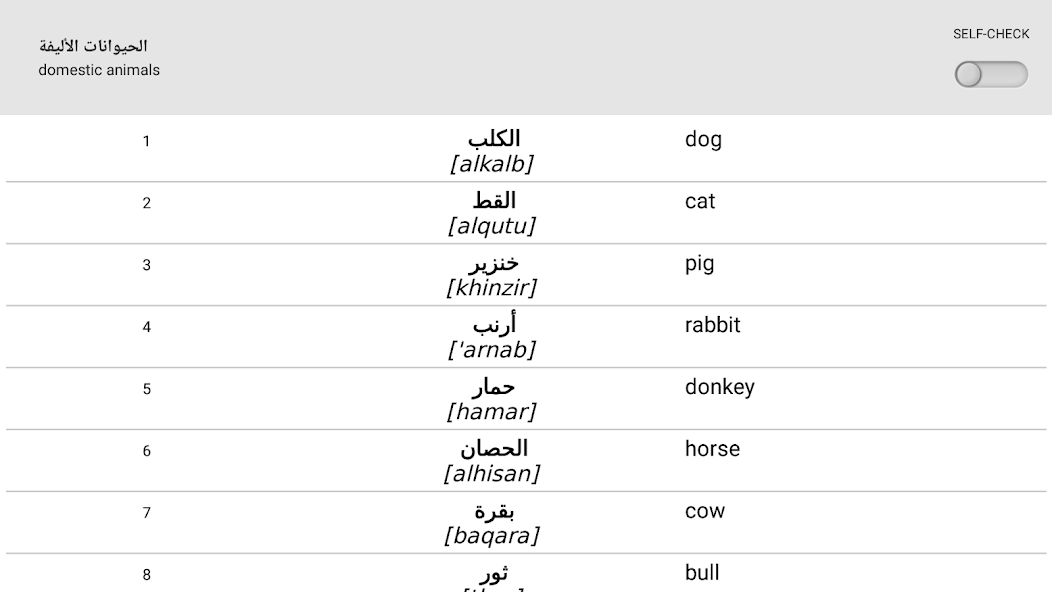Image resolution: width=1052 pixels, height=592 pixels.
Task: Click the SELF-CHECK label text
Action: [x=991, y=34]
